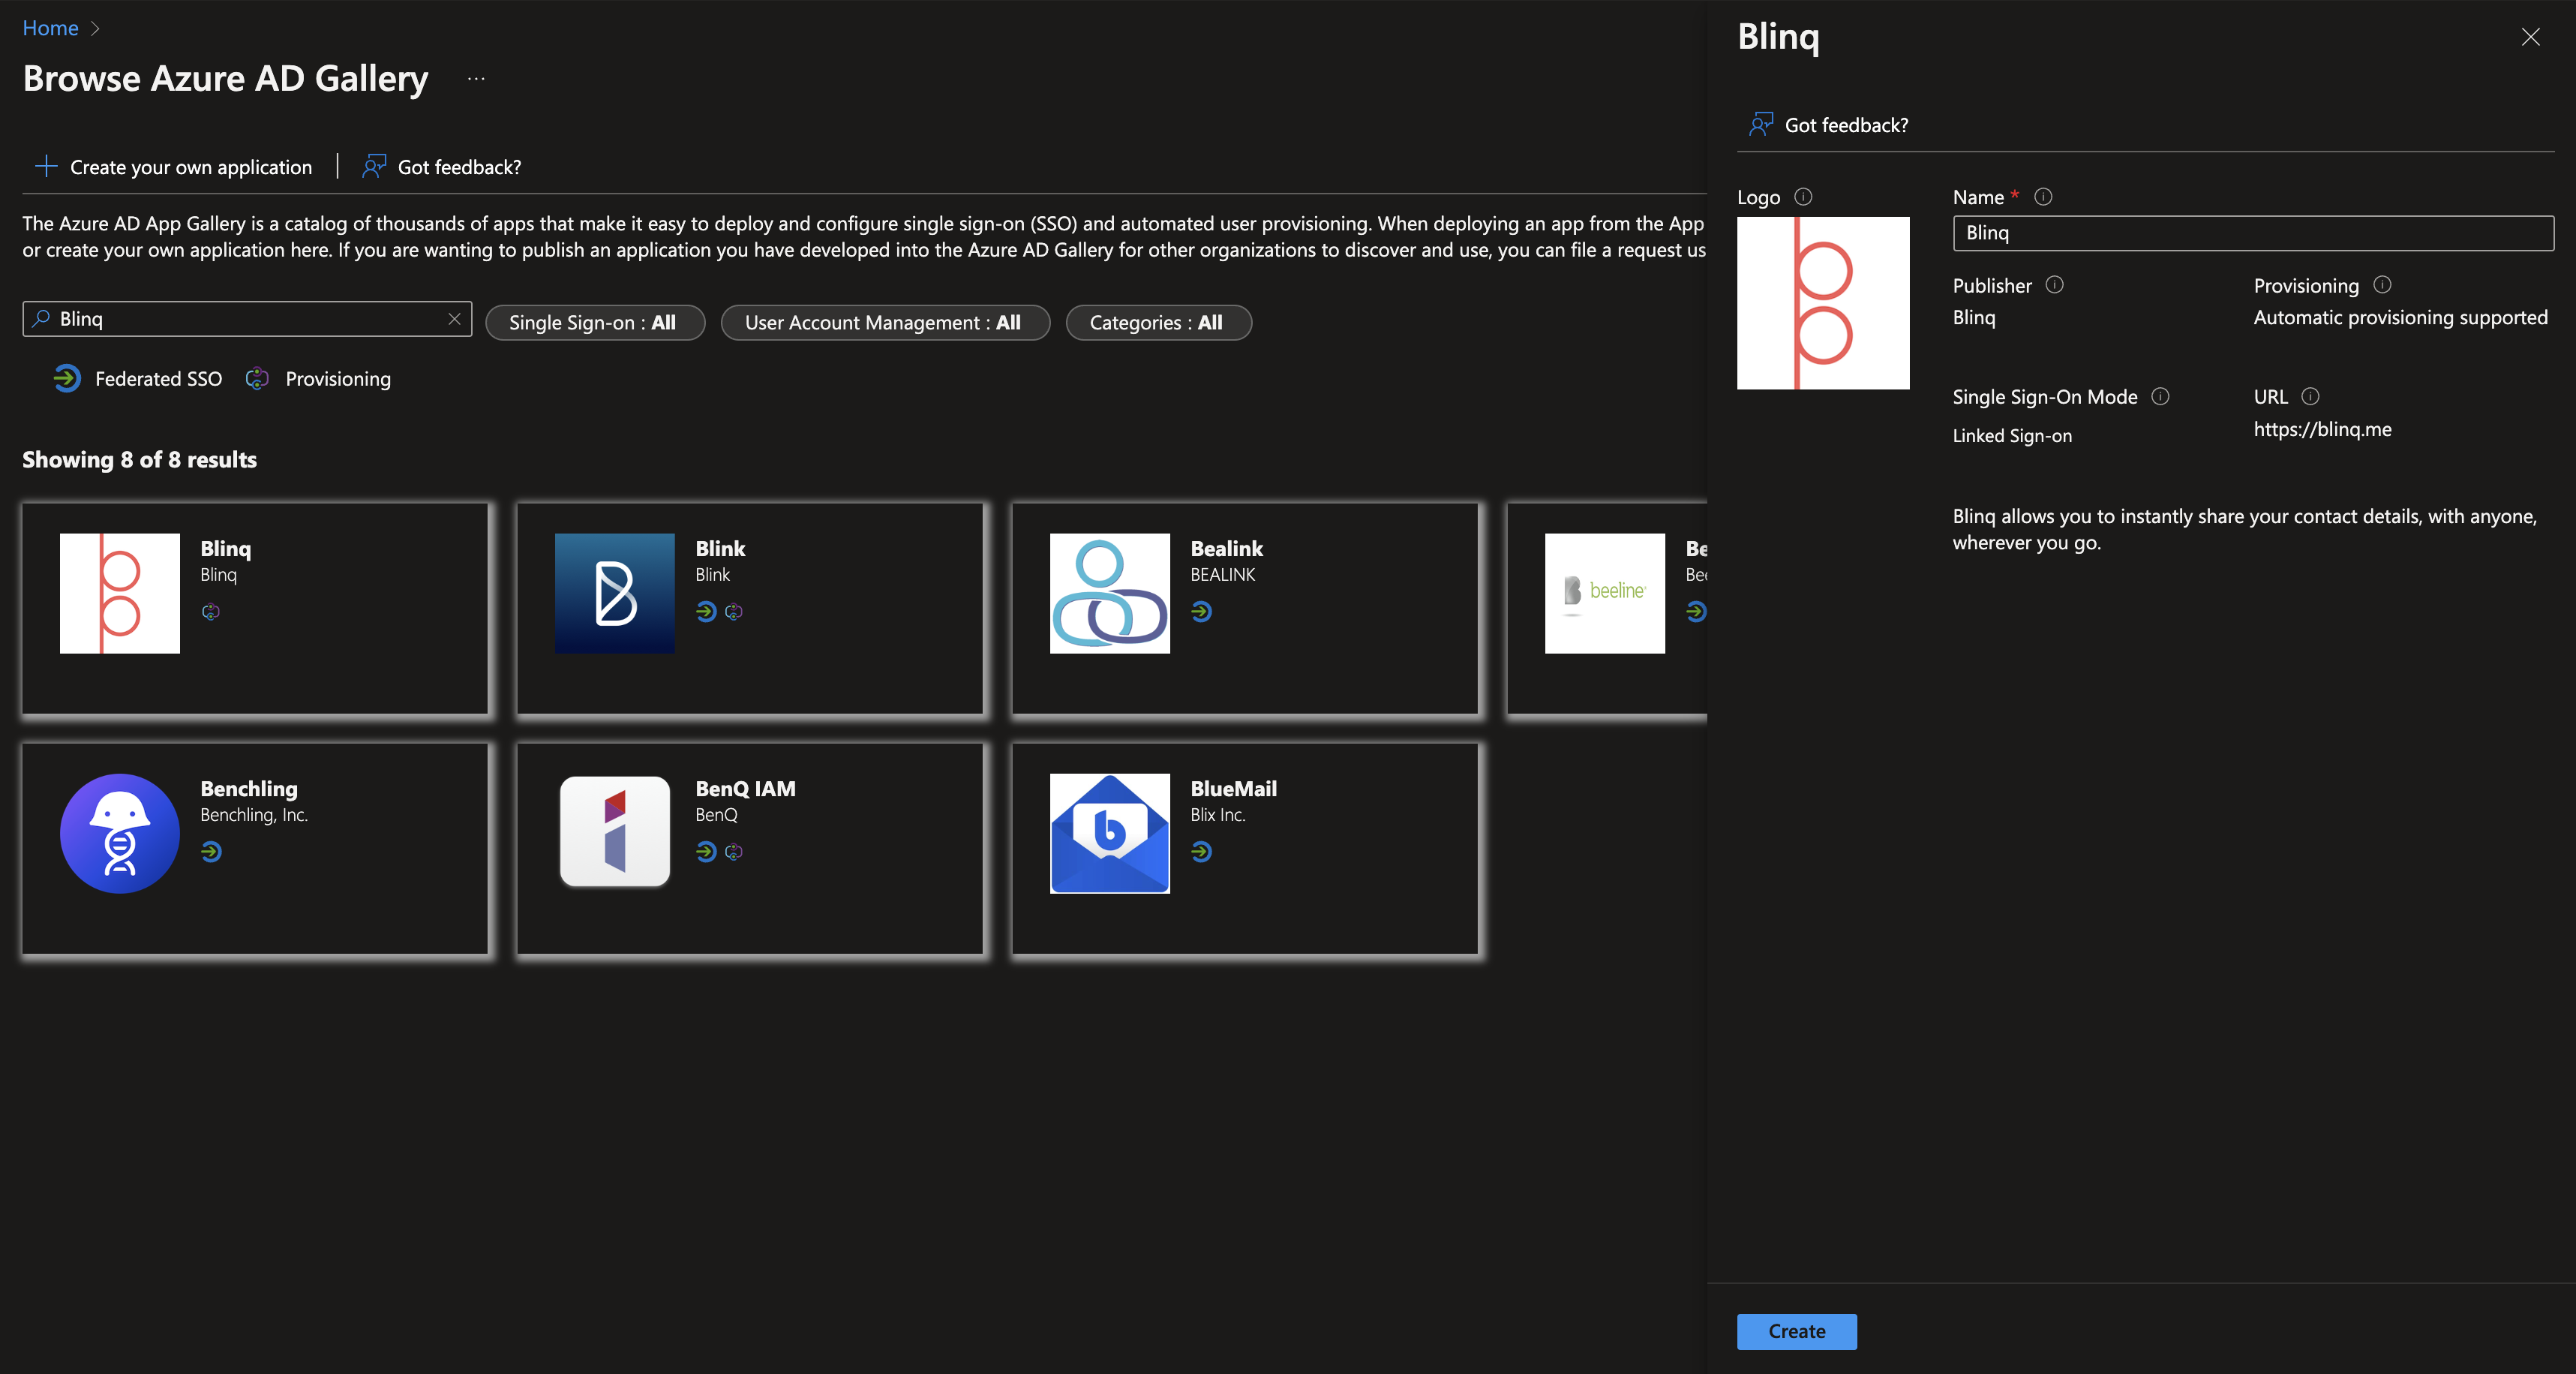Screen dimensions: 2576x1374
Task: Click Got feedback in gallery toolbar
Action: pyautogui.click(x=459, y=167)
